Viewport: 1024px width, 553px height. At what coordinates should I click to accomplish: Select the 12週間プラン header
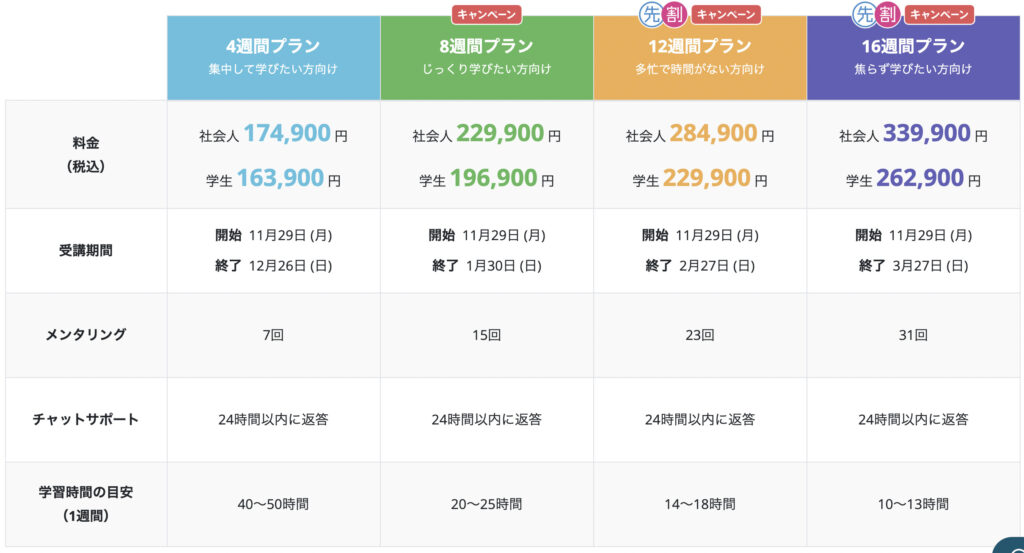pos(700,57)
